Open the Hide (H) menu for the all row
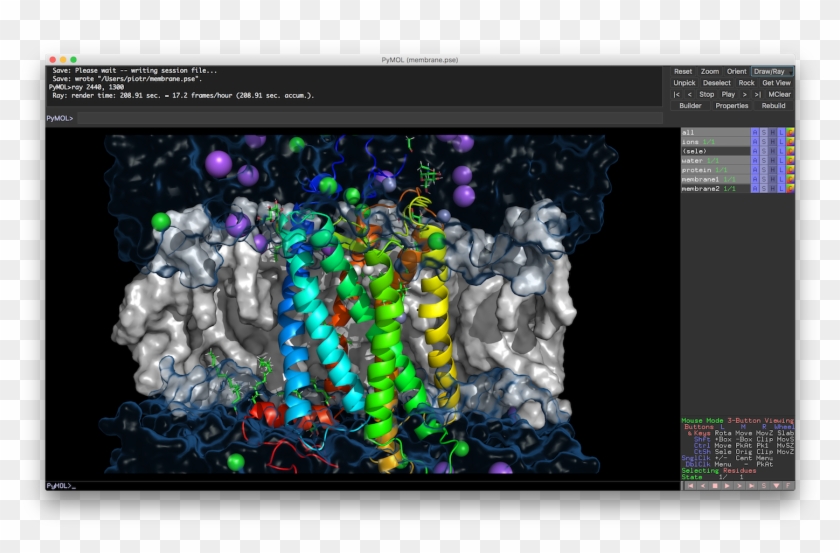The image size is (840, 553). coord(772,132)
